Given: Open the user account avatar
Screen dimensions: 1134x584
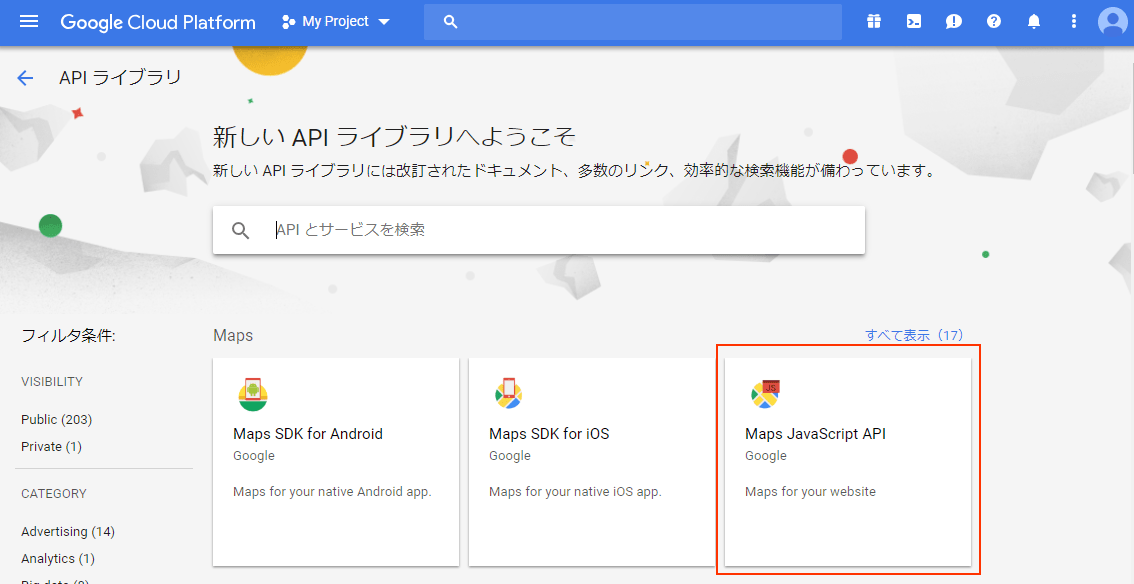Looking at the screenshot, I should tap(1112, 22).
